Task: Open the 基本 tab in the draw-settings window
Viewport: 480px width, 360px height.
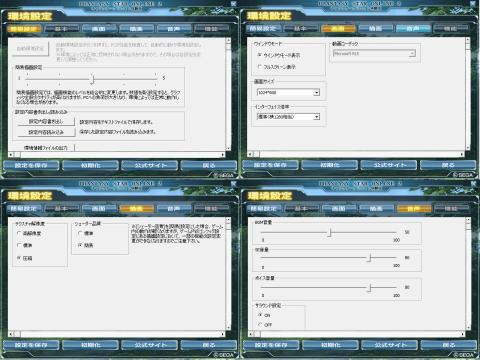Action: (61, 209)
